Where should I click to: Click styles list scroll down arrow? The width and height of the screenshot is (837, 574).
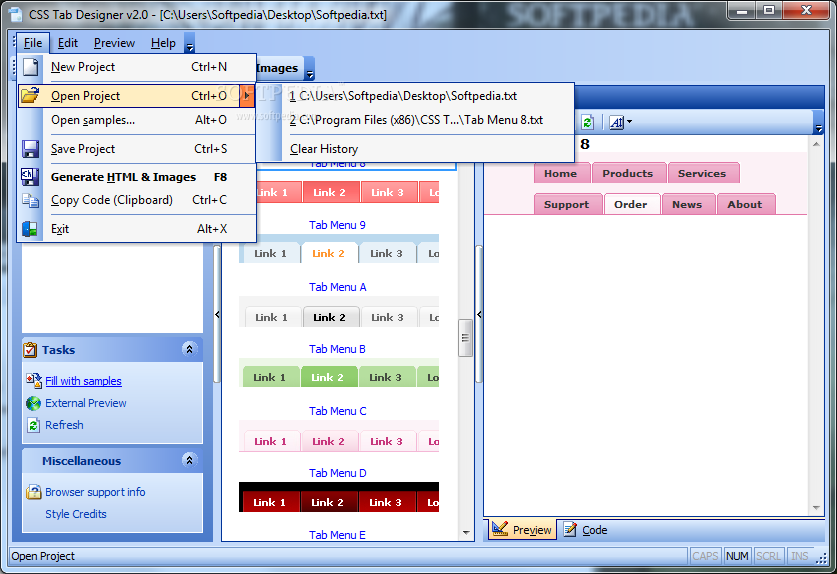click(466, 532)
